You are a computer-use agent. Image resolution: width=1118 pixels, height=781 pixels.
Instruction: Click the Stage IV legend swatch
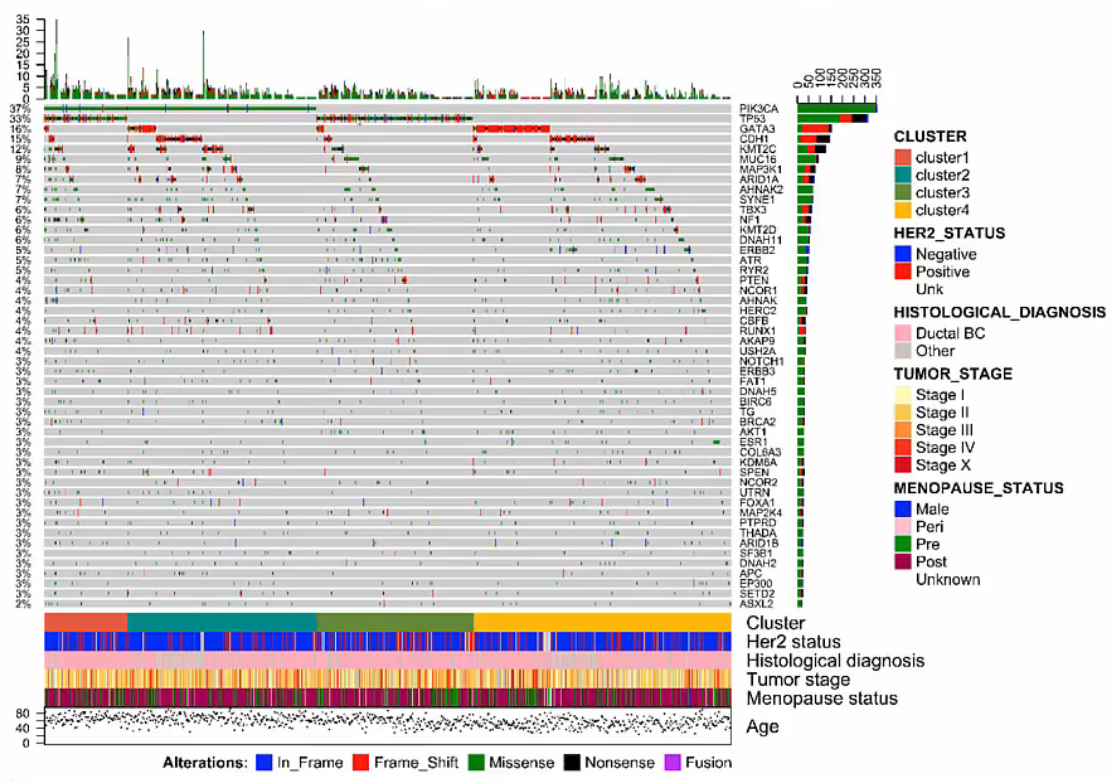(902, 447)
